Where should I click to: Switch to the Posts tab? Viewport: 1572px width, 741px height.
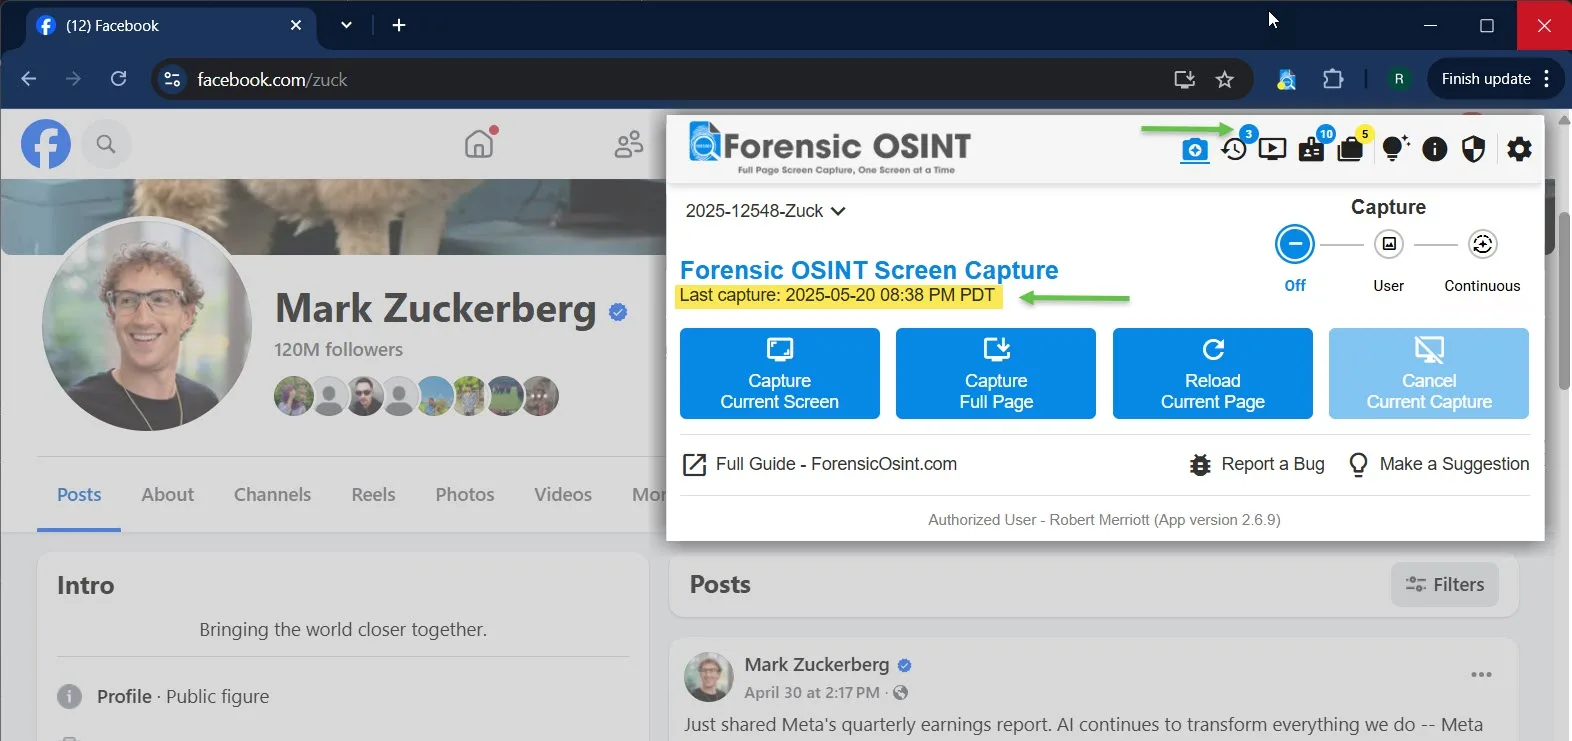click(x=79, y=494)
